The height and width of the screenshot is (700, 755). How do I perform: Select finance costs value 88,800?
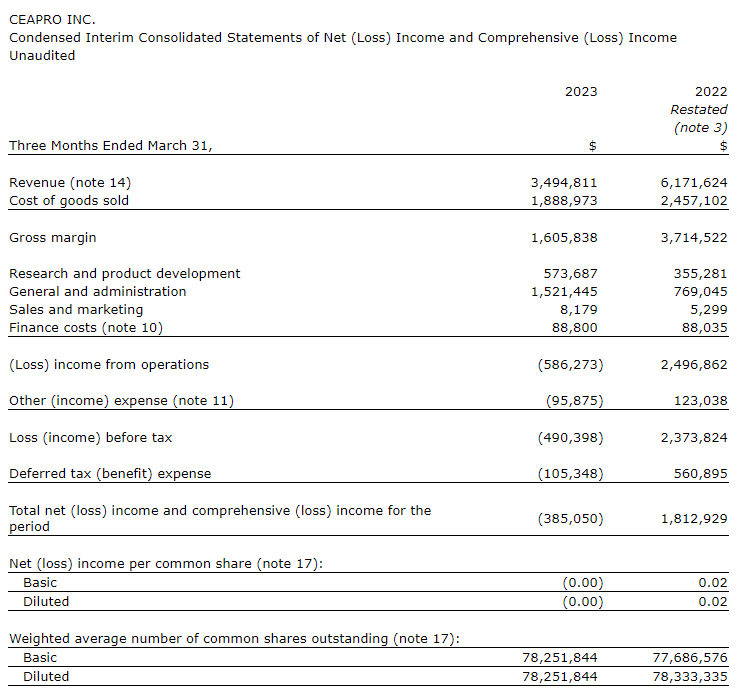click(574, 328)
